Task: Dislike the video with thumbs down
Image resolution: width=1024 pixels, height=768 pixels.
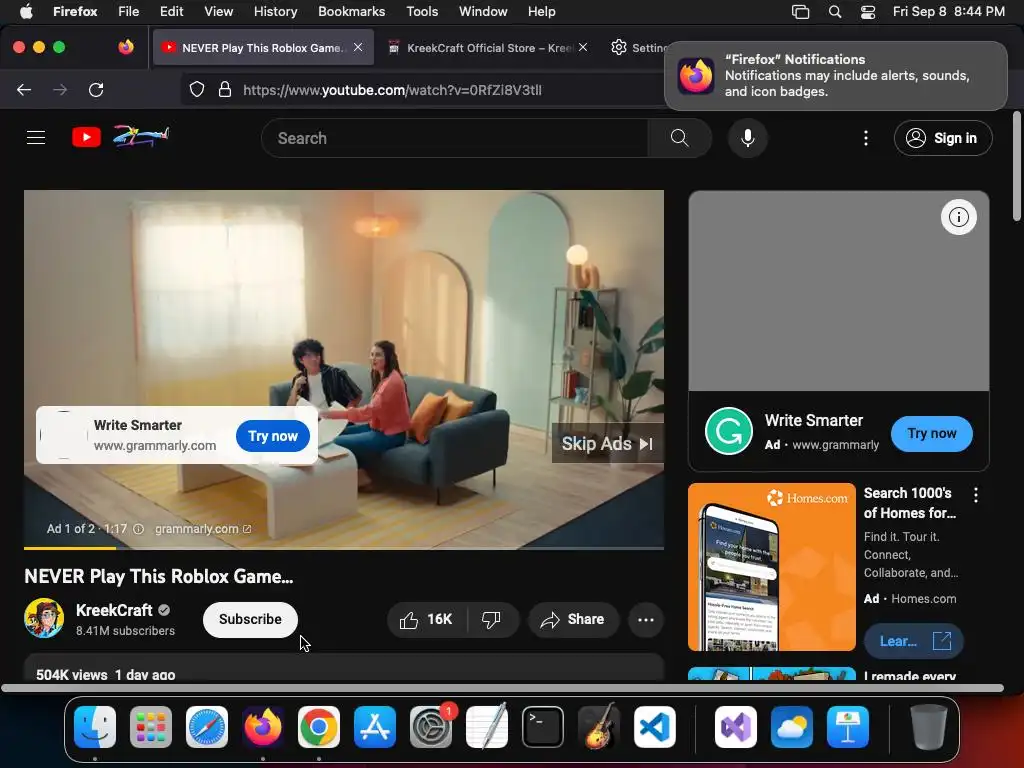Action: [492, 619]
